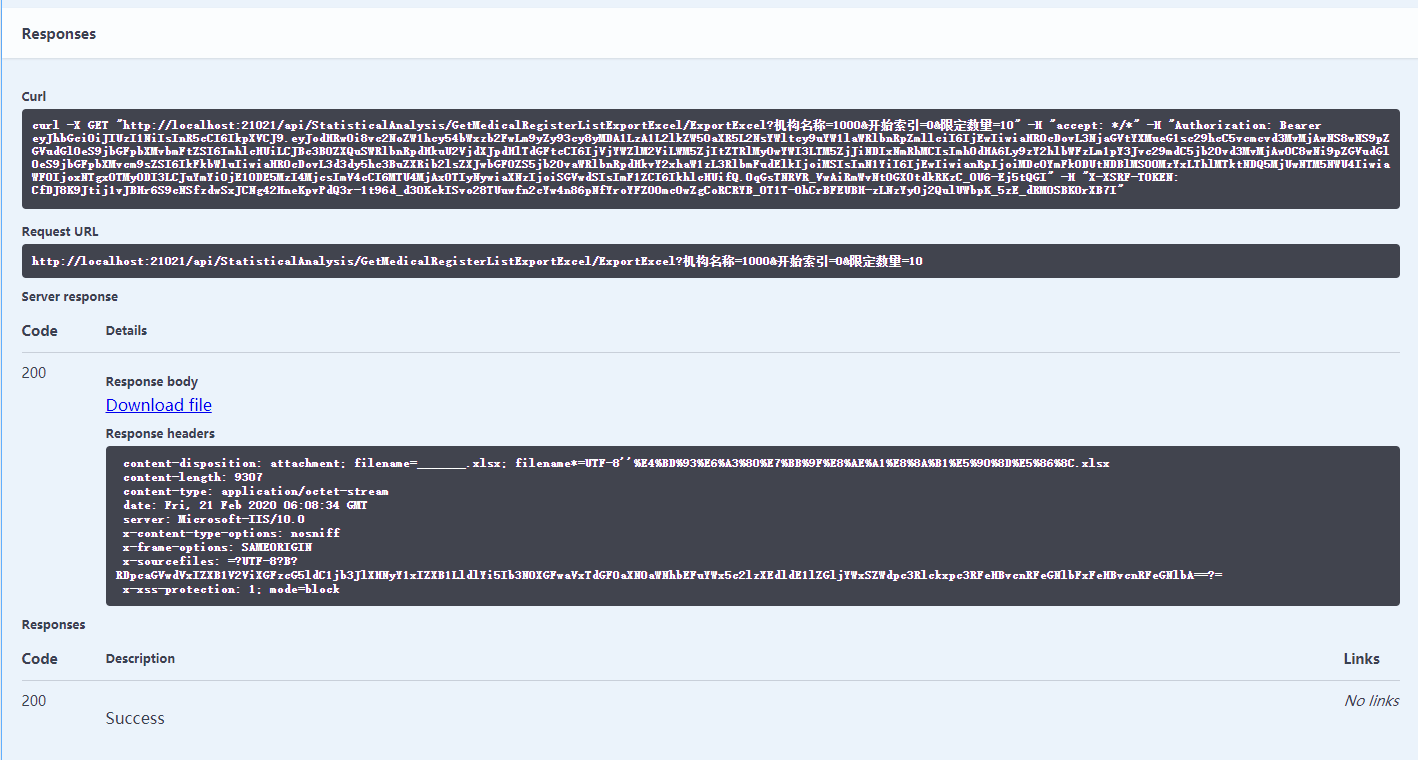Click the Curl section label

(x=33, y=96)
